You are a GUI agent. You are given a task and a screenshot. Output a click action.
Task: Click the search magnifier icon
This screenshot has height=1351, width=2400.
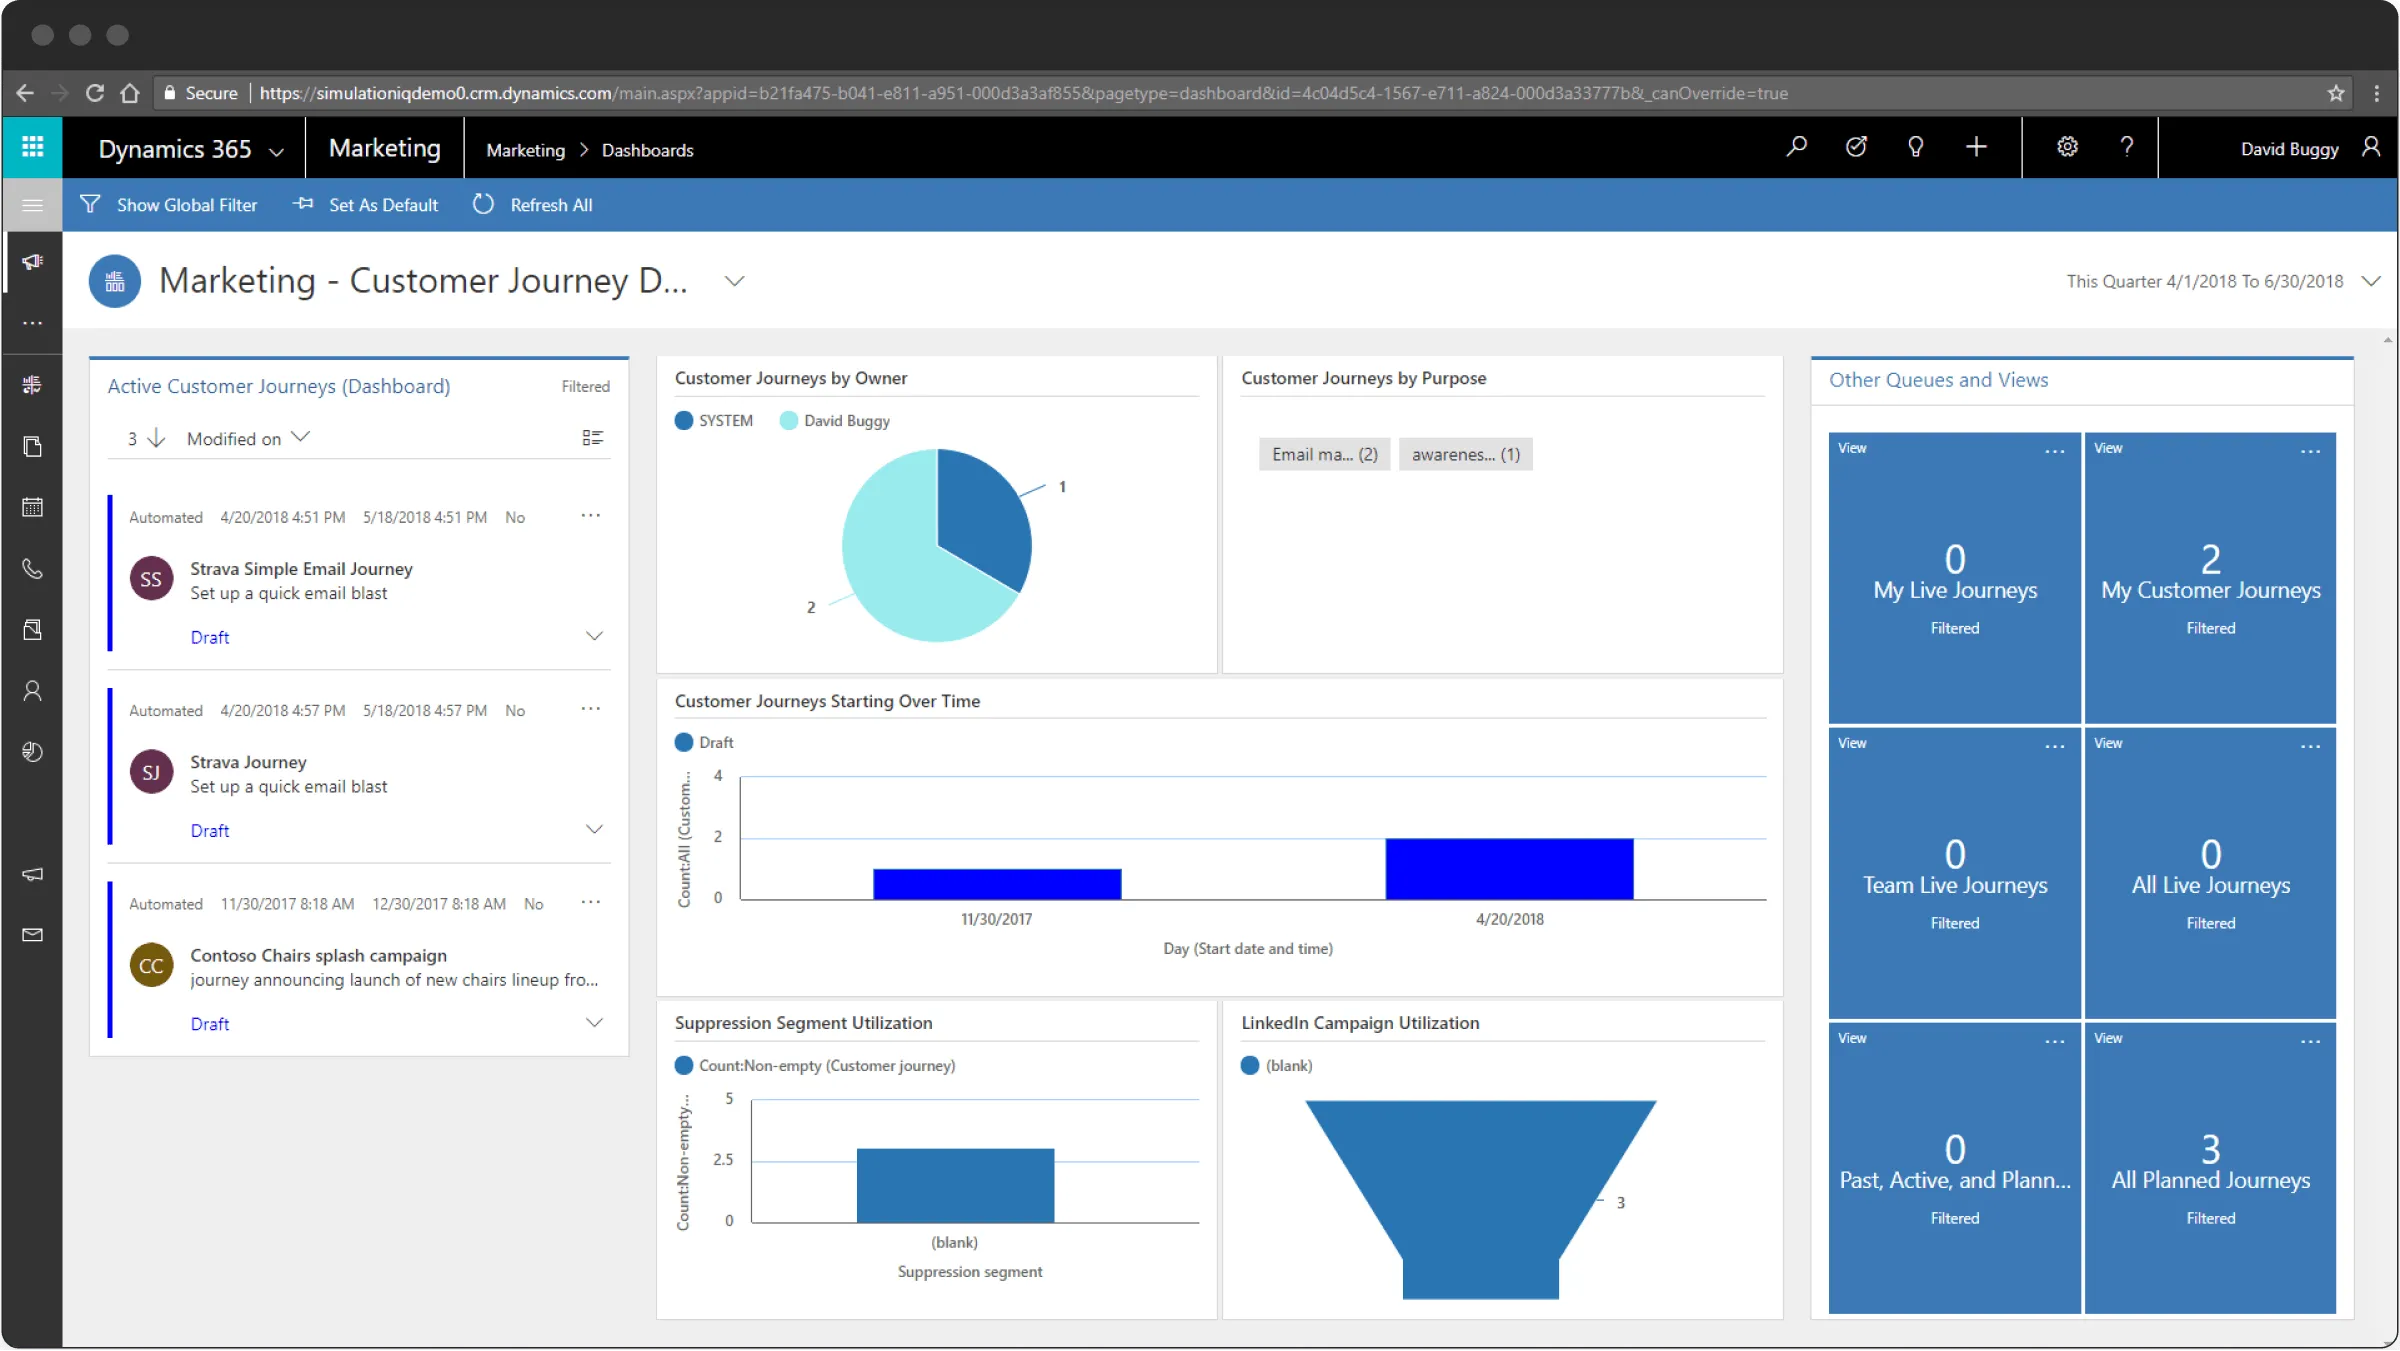(x=1796, y=148)
